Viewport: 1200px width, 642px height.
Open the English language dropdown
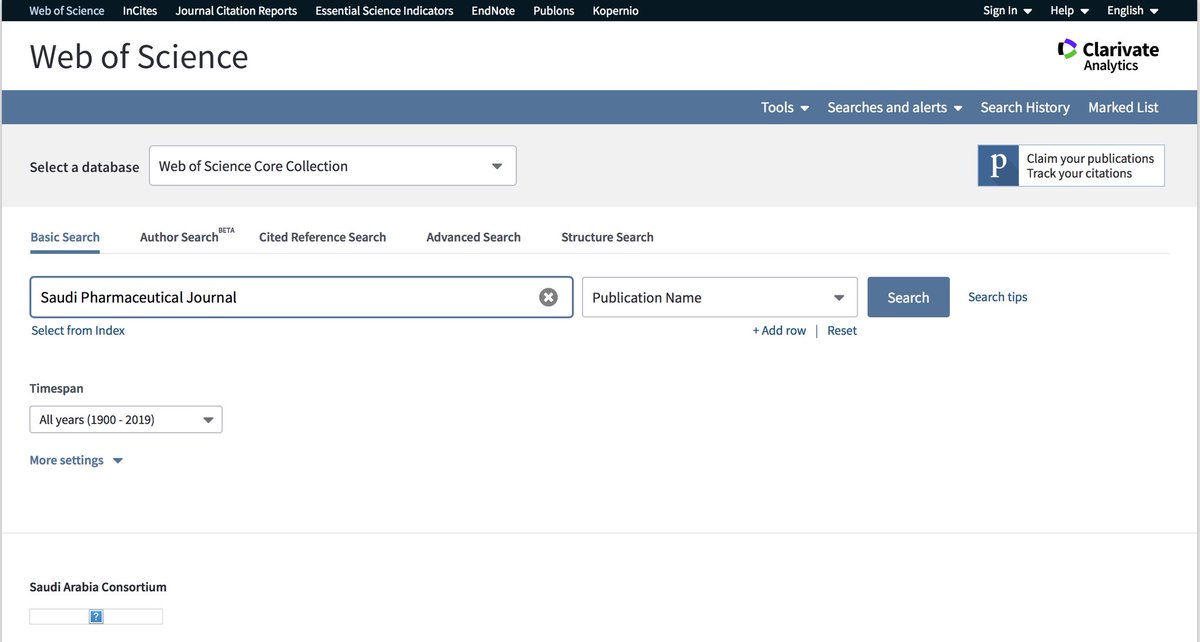point(1133,11)
